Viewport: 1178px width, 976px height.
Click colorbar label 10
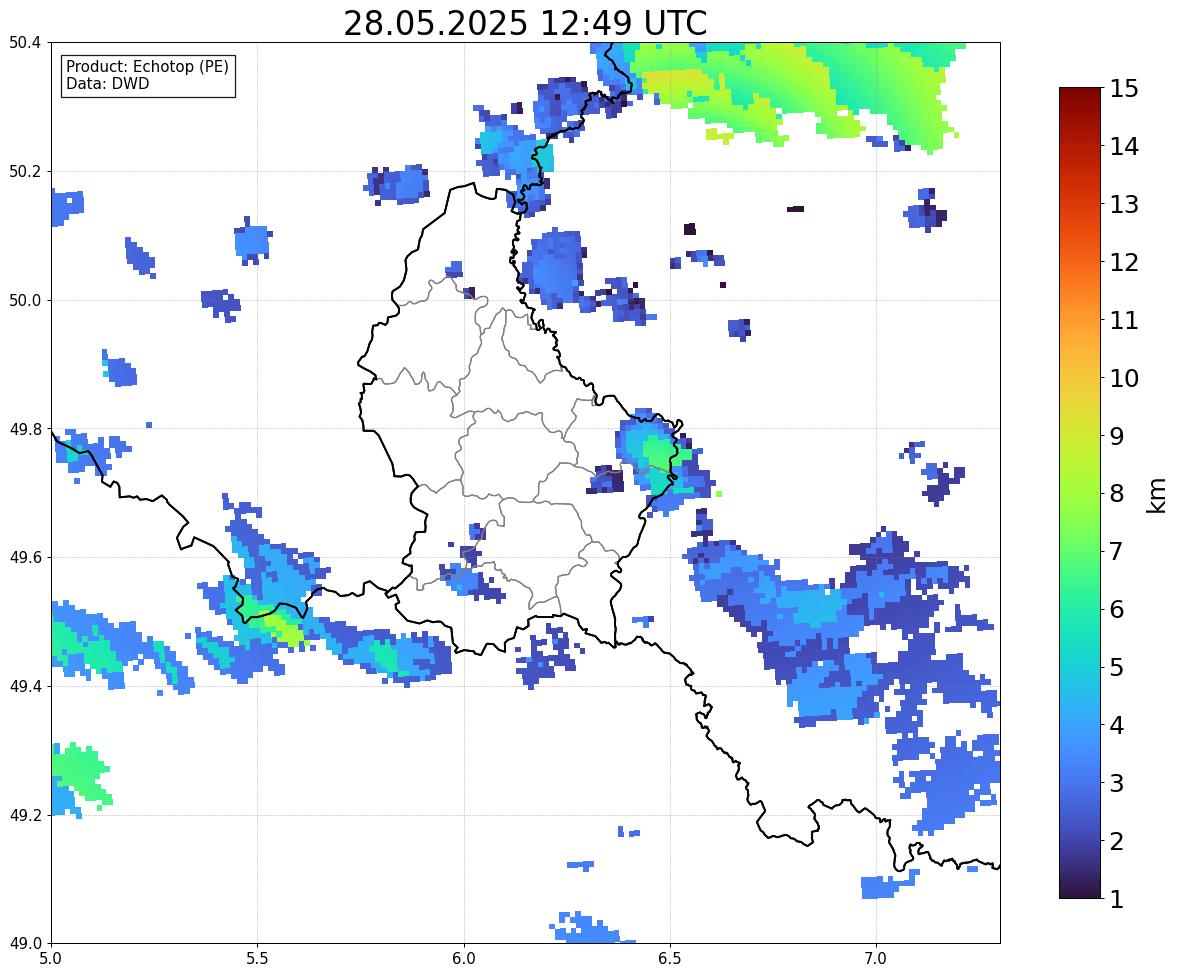pyautogui.click(x=1124, y=379)
